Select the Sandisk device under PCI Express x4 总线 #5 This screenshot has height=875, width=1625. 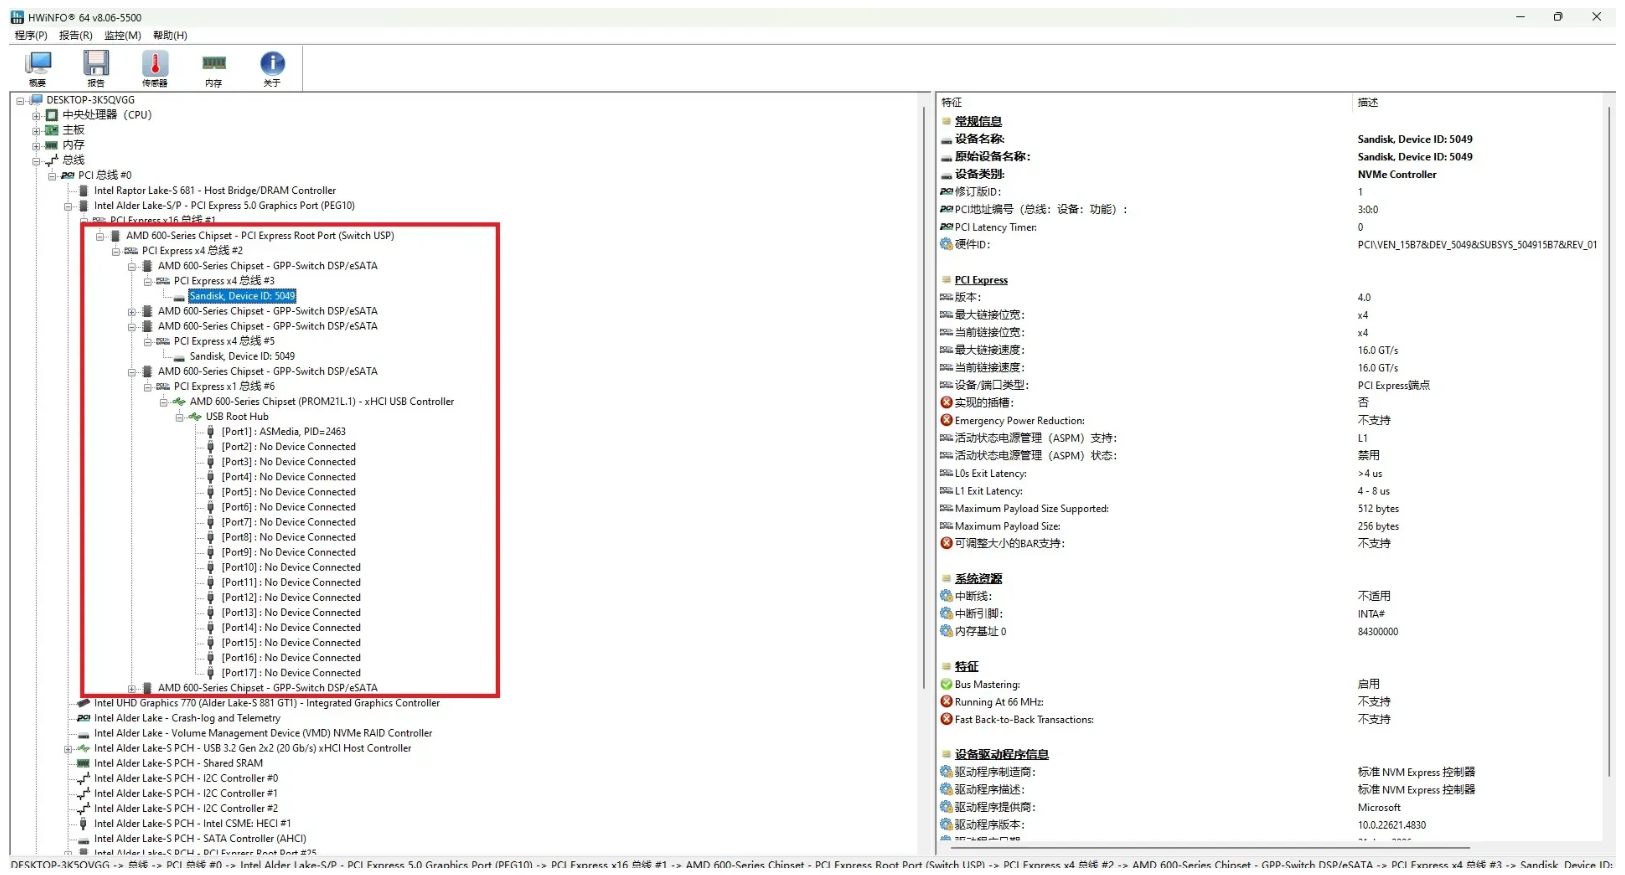[x=242, y=356]
